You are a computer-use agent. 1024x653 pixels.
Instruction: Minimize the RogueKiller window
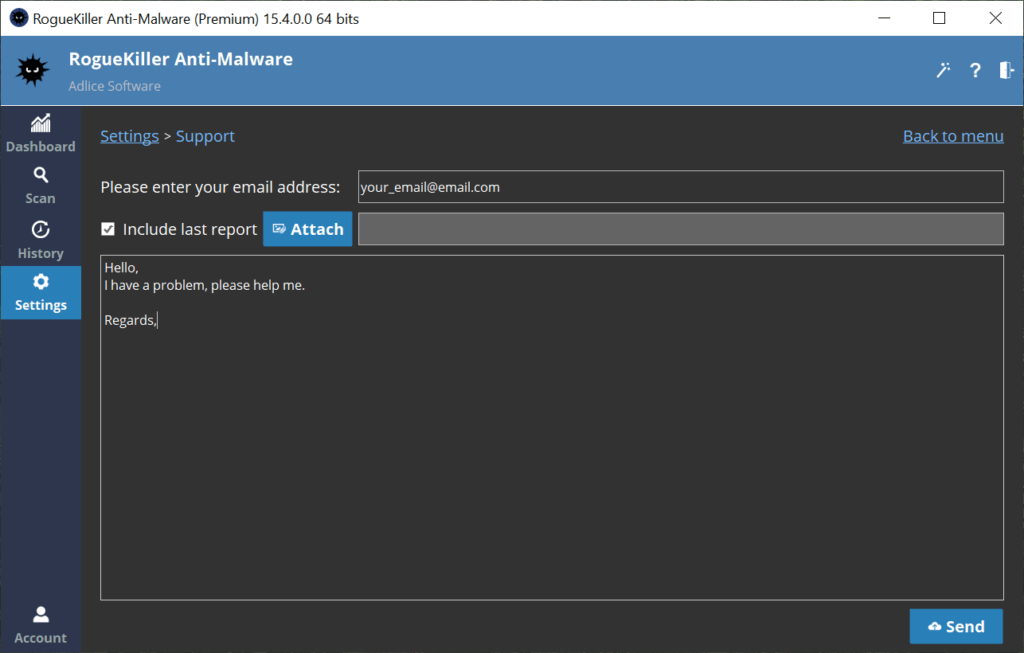[x=882, y=18]
